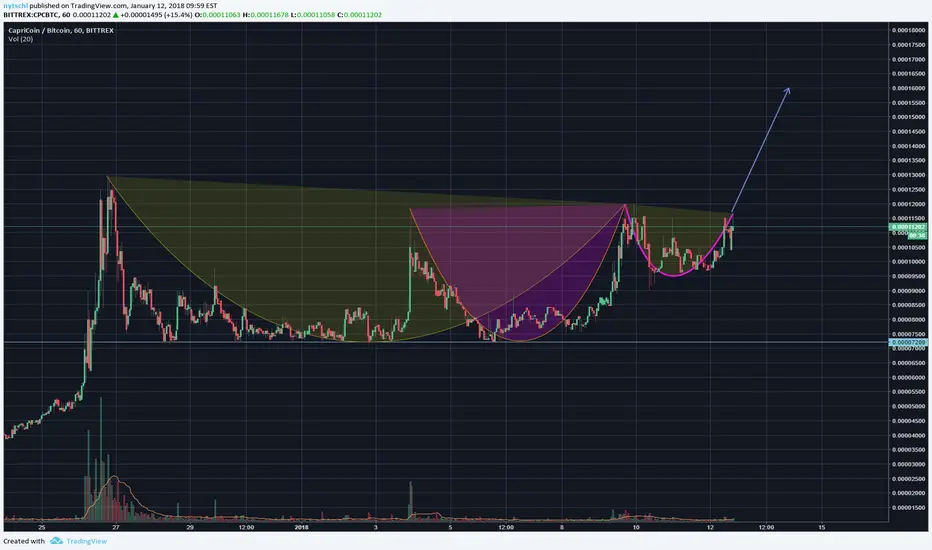Image resolution: width=932 pixels, height=550 pixels.
Task: Click the 0.00014000 price axis label
Action: (909, 146)
